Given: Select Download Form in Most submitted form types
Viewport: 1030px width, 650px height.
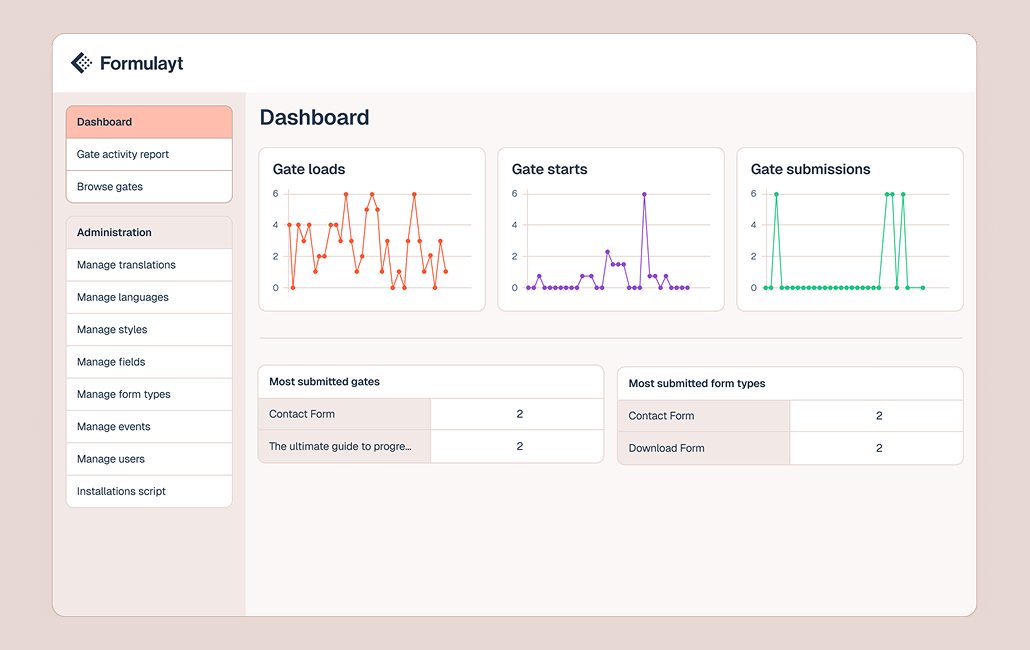Looking at the screenshot, I should pyautogui.click(x=665, y=448).
